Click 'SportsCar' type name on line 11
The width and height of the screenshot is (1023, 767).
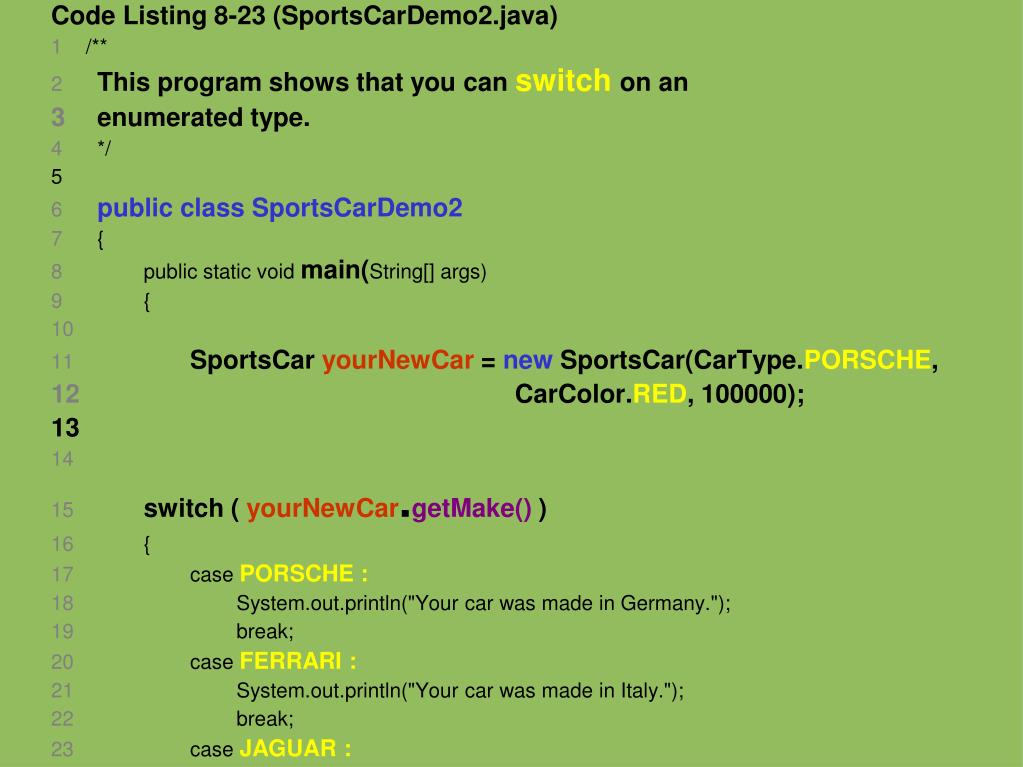click(252, 360)
